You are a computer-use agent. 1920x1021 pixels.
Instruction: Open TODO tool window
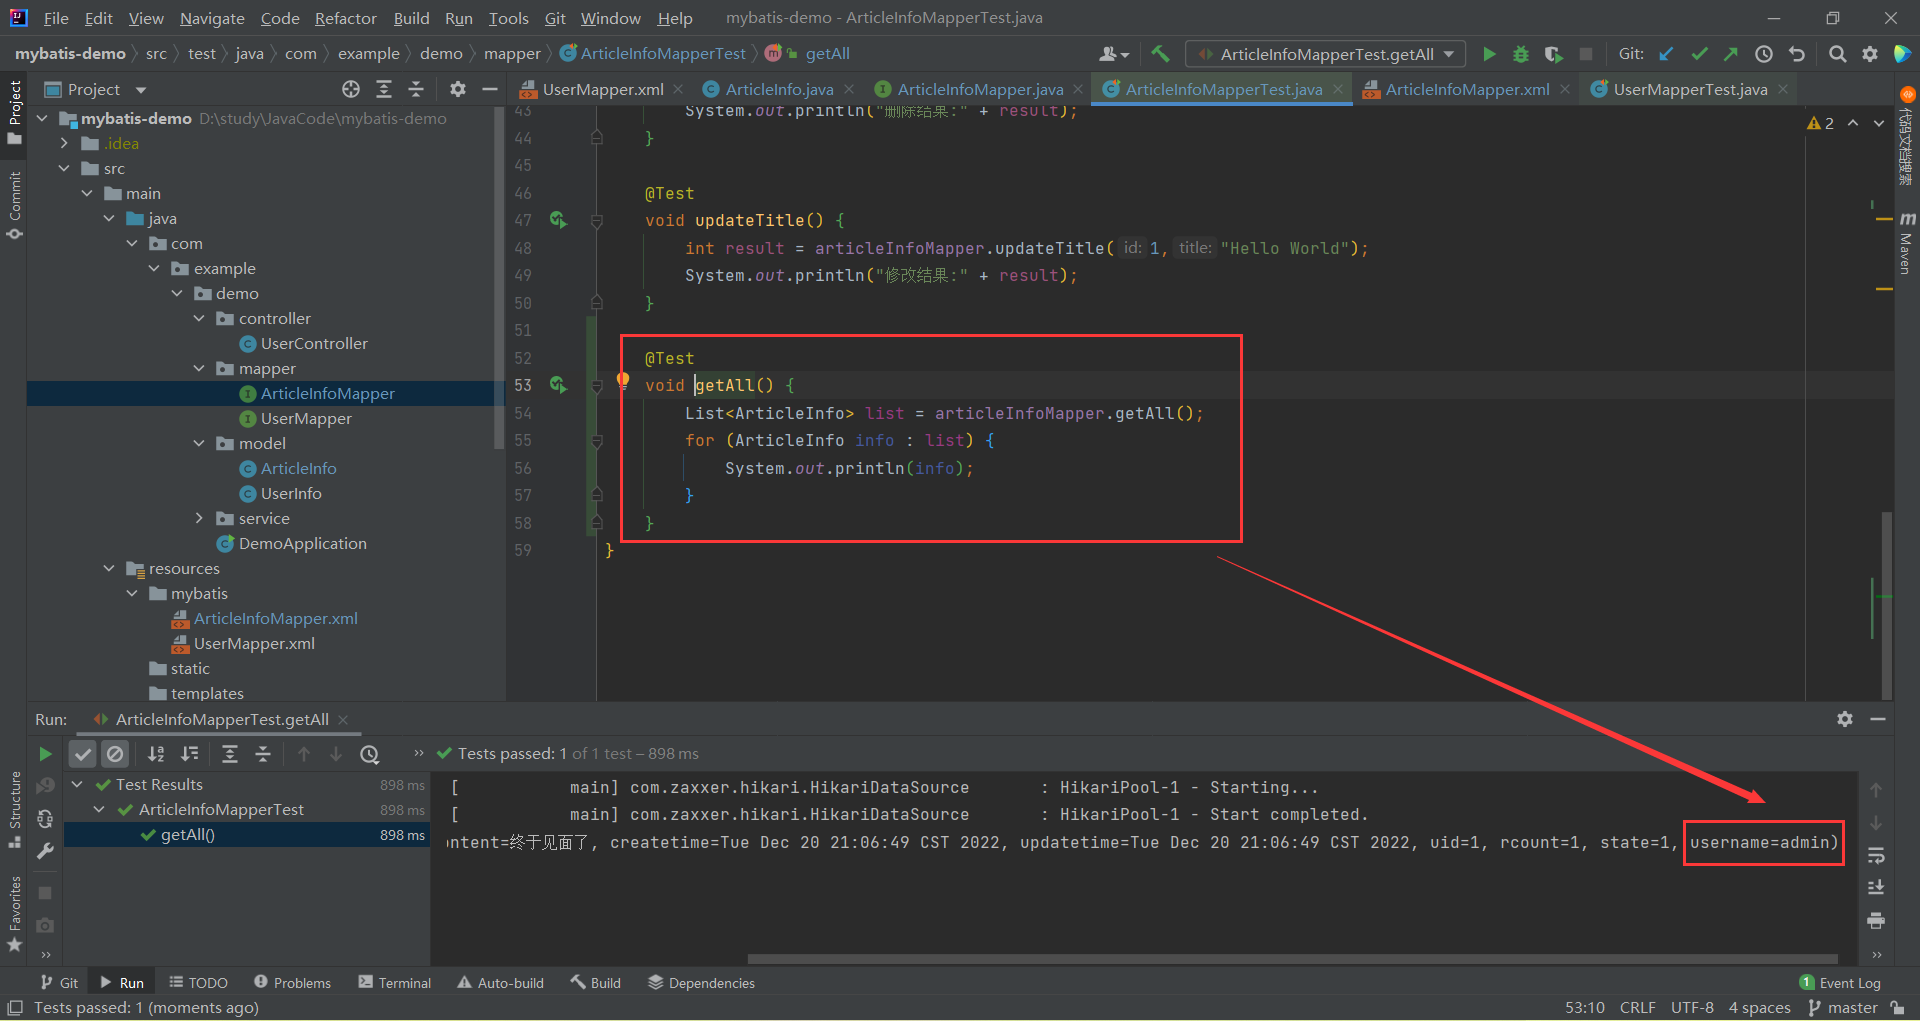[x=199, y=983]
